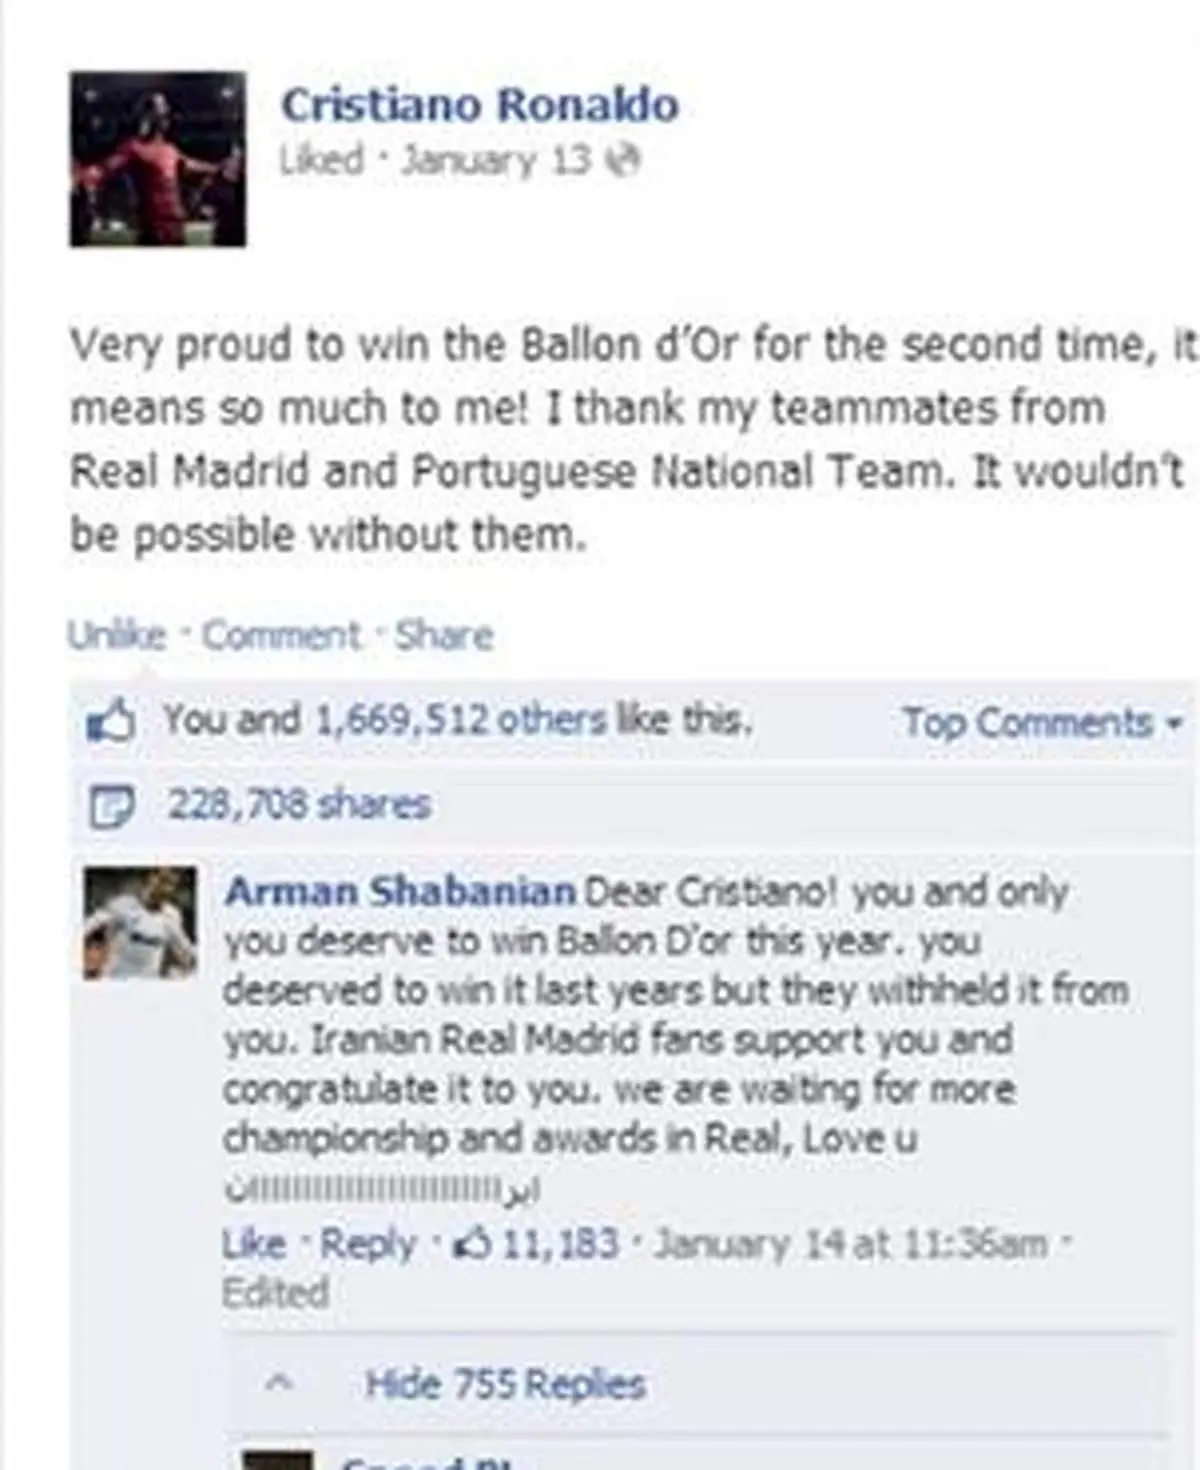Like Arman Shabanian's comment
The width and height of the screenshot is (1200, 1470).
(253, 1244)
